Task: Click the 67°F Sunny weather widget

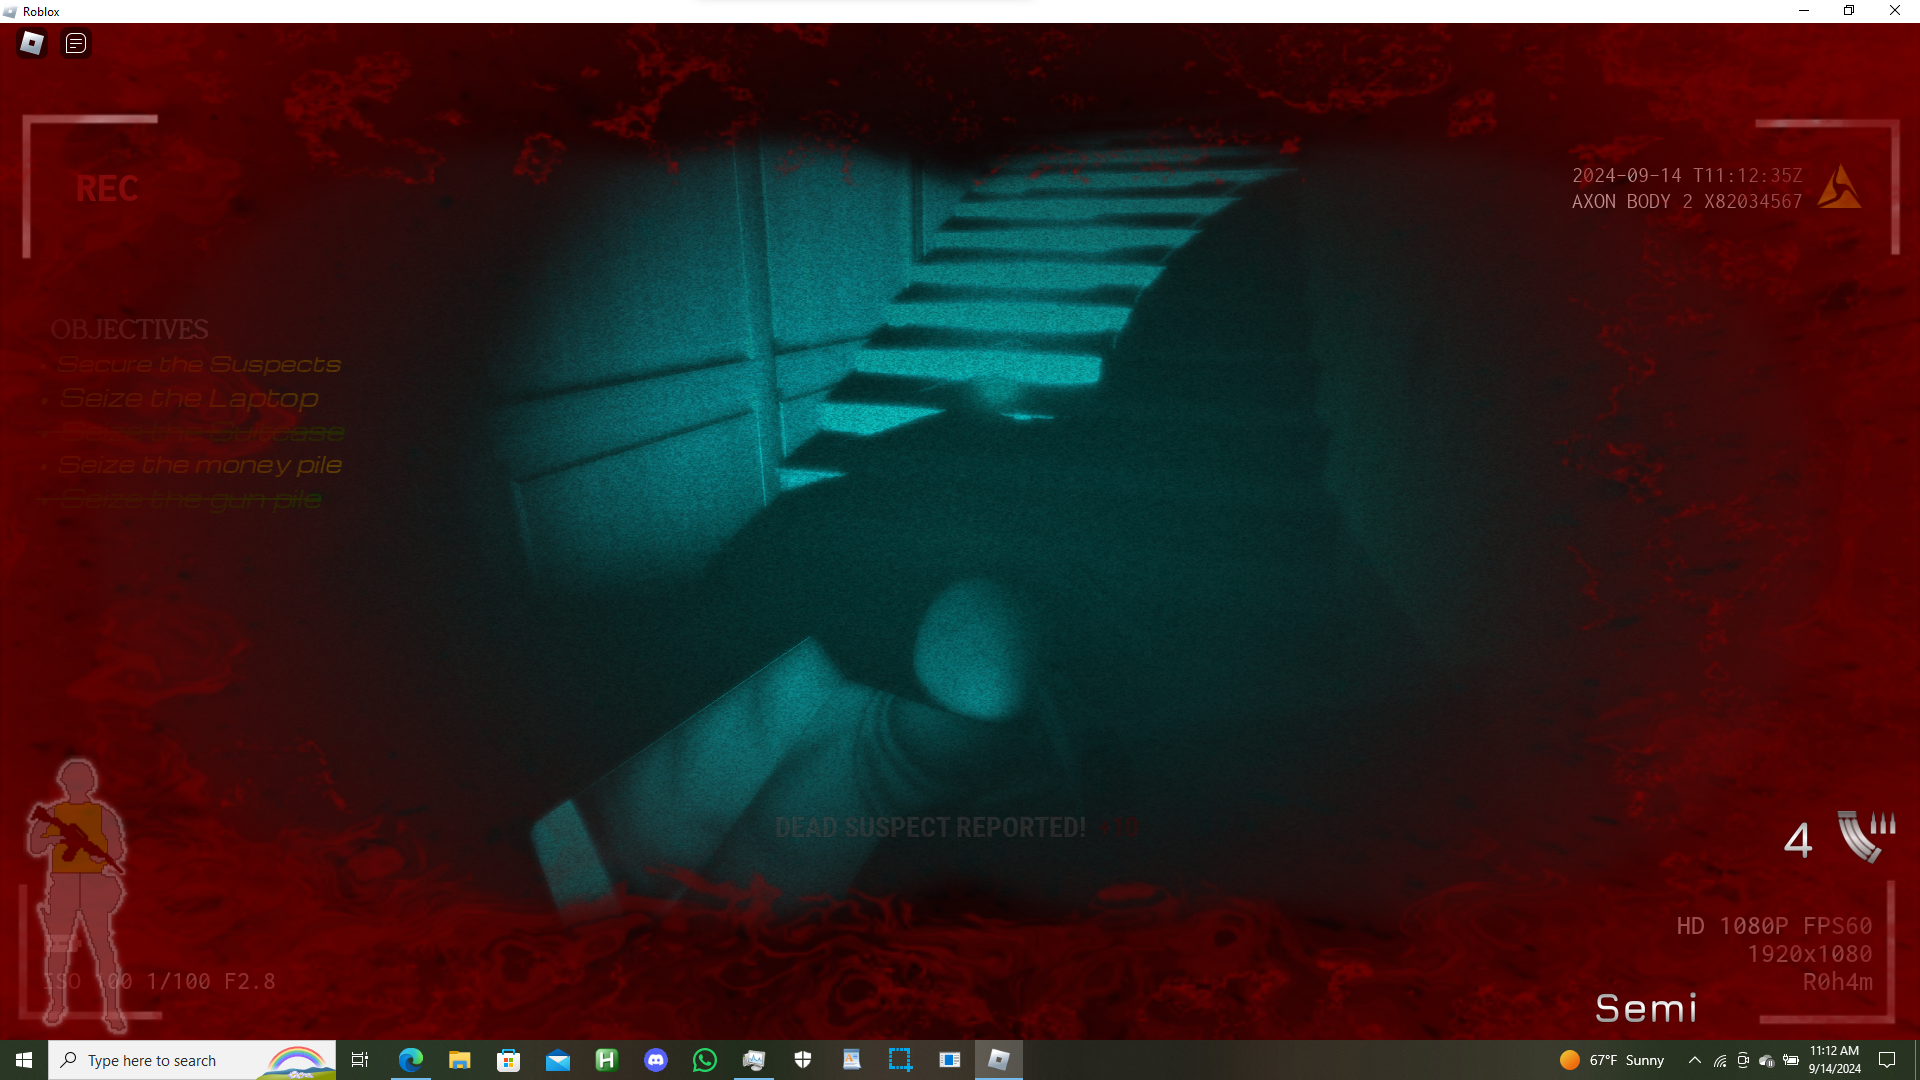Action: [1612, 1060]
